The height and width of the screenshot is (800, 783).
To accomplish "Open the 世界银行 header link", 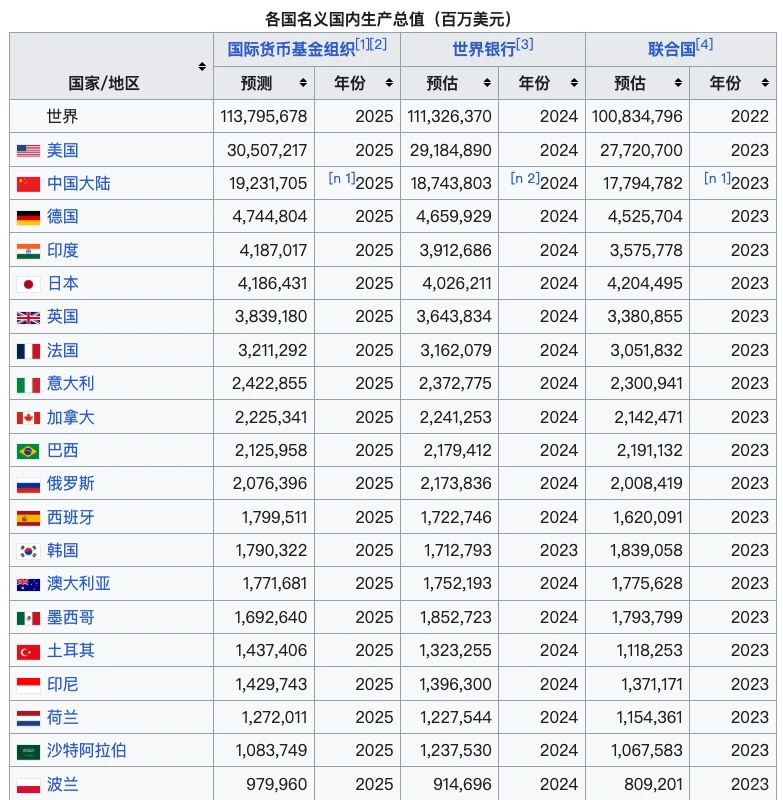I will point(484,49).
